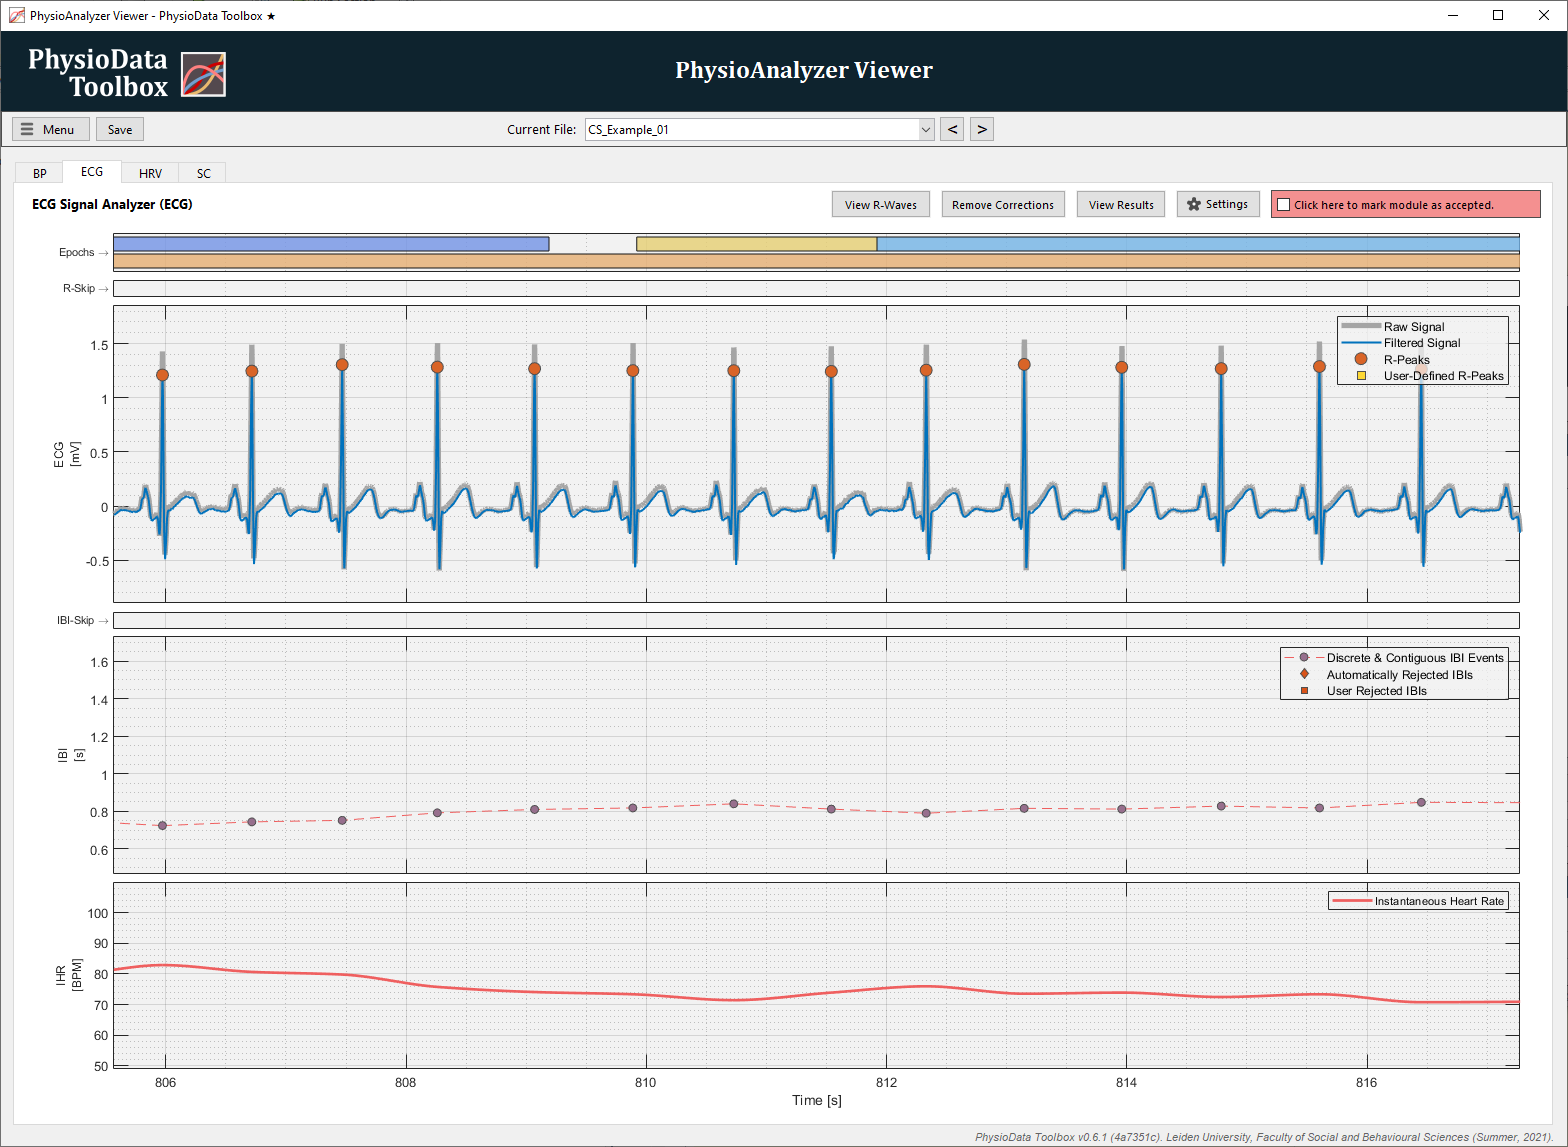The image size is (1568, 1147).
Task: Click the PhysioData Toolbox logo icon
Action: [x=203, y=75]
